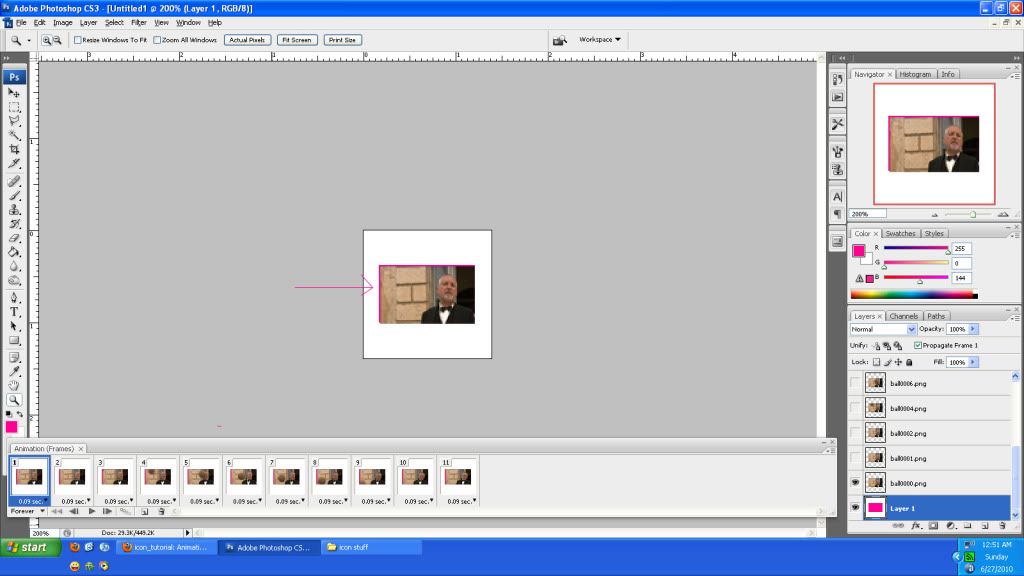Select the Move tool
Image resolution: width=1024 pixels, height=576 pixels.
tap(12, 94)
